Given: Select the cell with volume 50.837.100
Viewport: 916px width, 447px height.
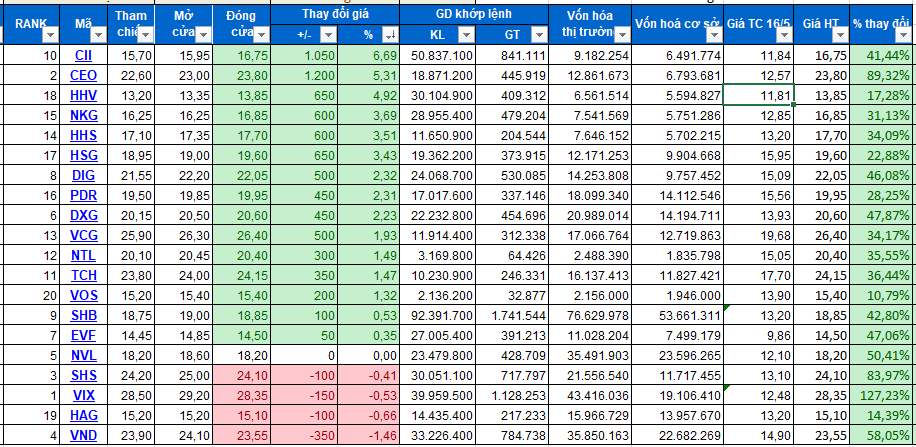Looking at the screenshot, I should pos(438,56).
